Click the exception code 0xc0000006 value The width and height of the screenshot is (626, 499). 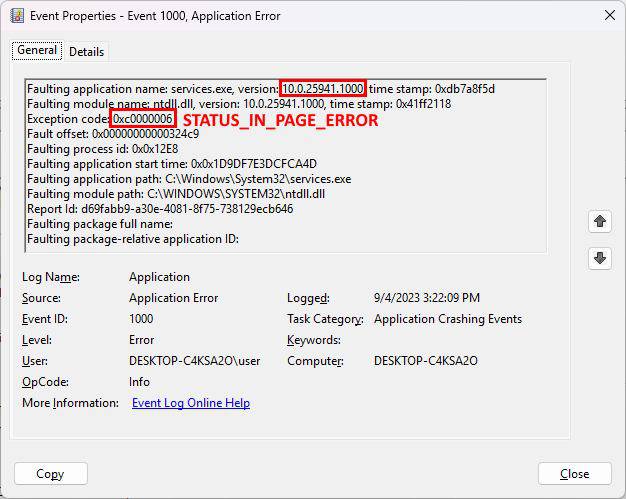pyautogui.click(x=144, y=119)
